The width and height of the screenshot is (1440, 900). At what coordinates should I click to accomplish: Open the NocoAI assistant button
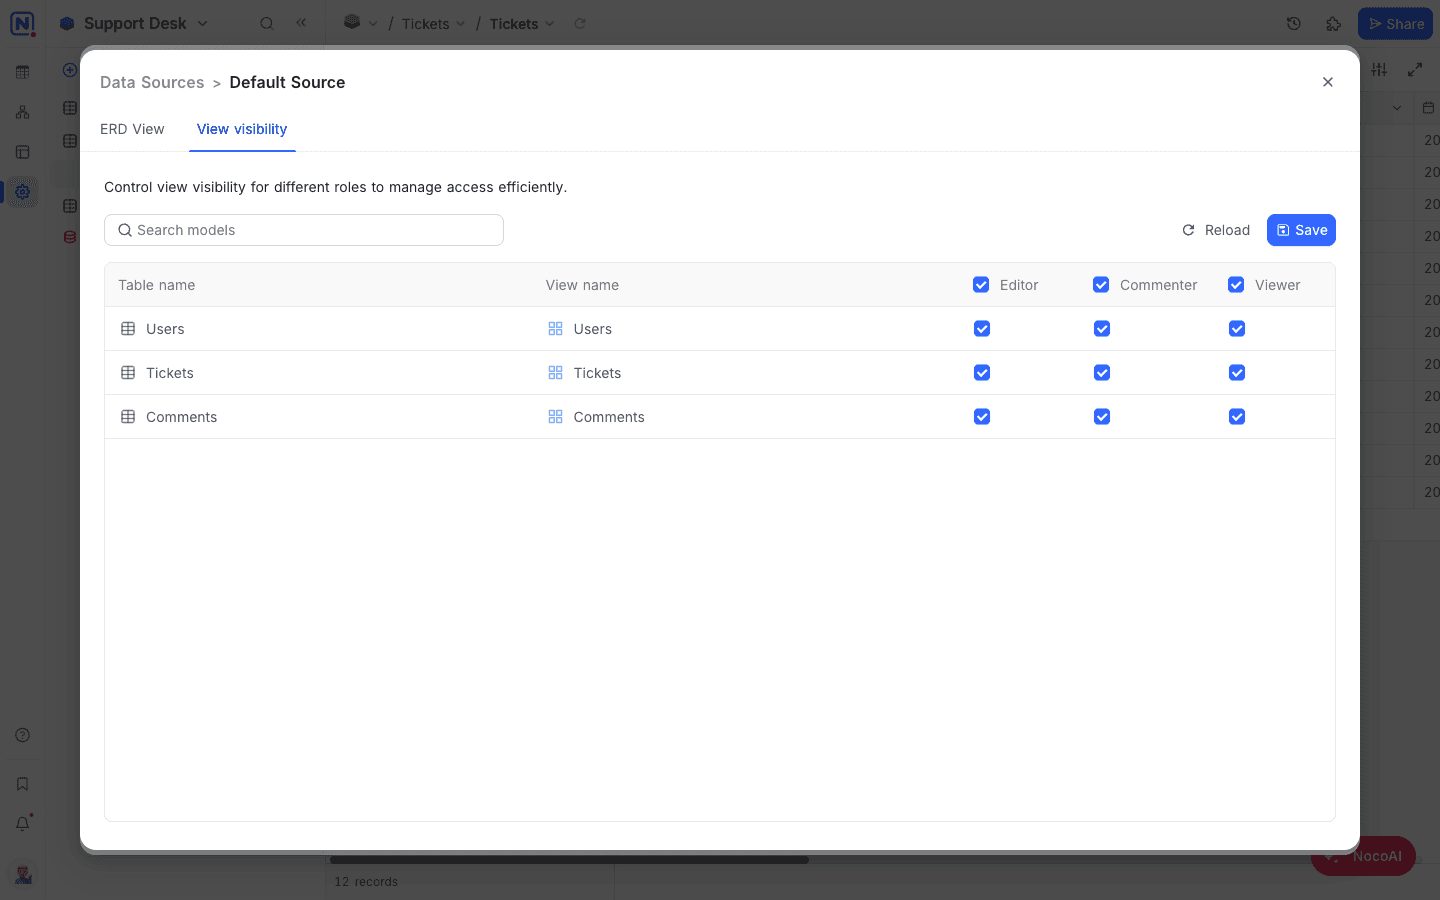pyautogui.click(x=1364, y=856)
